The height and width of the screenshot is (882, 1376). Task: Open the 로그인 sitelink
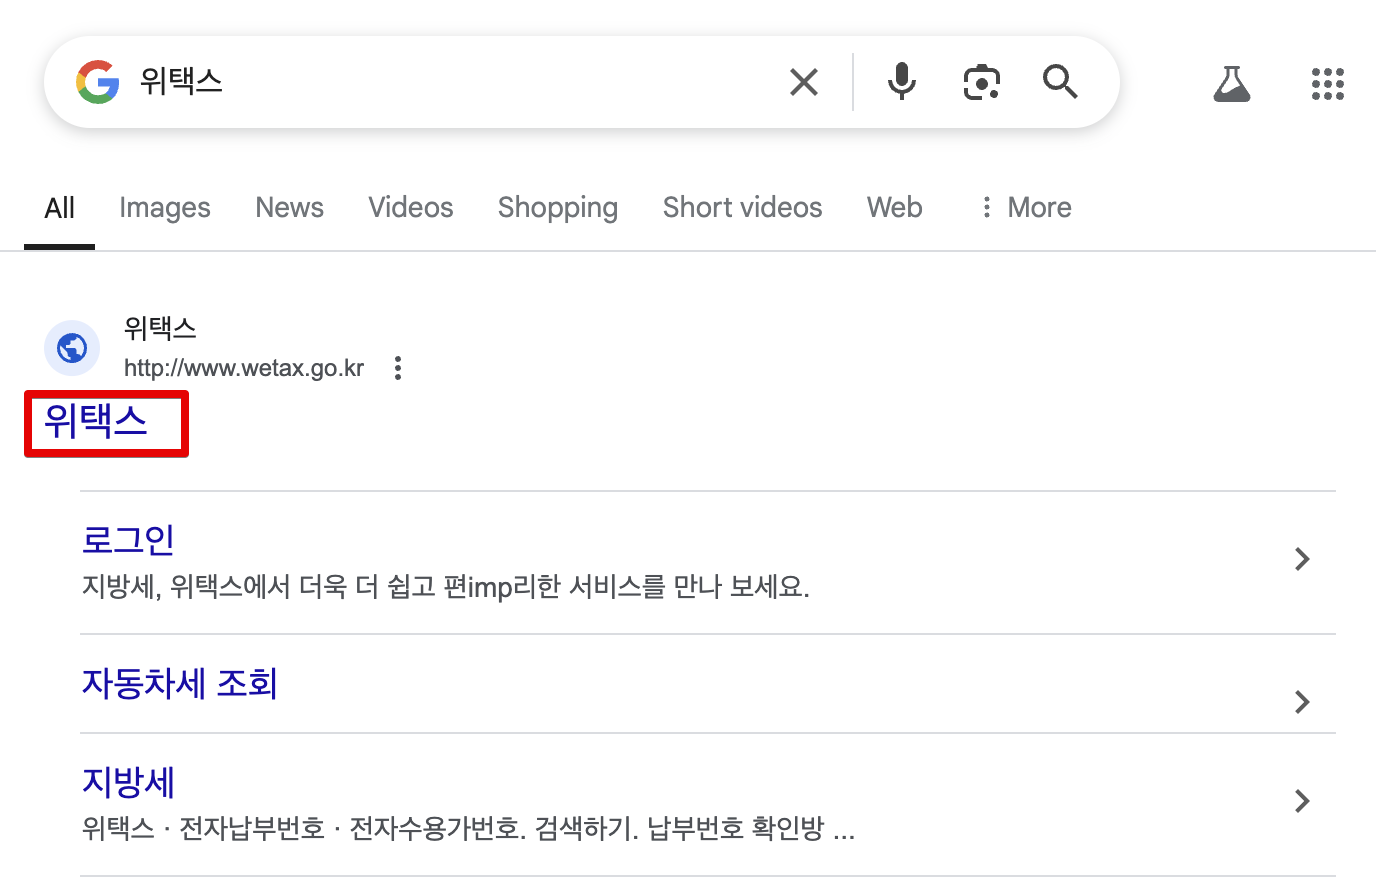click(x=128, y=540)
